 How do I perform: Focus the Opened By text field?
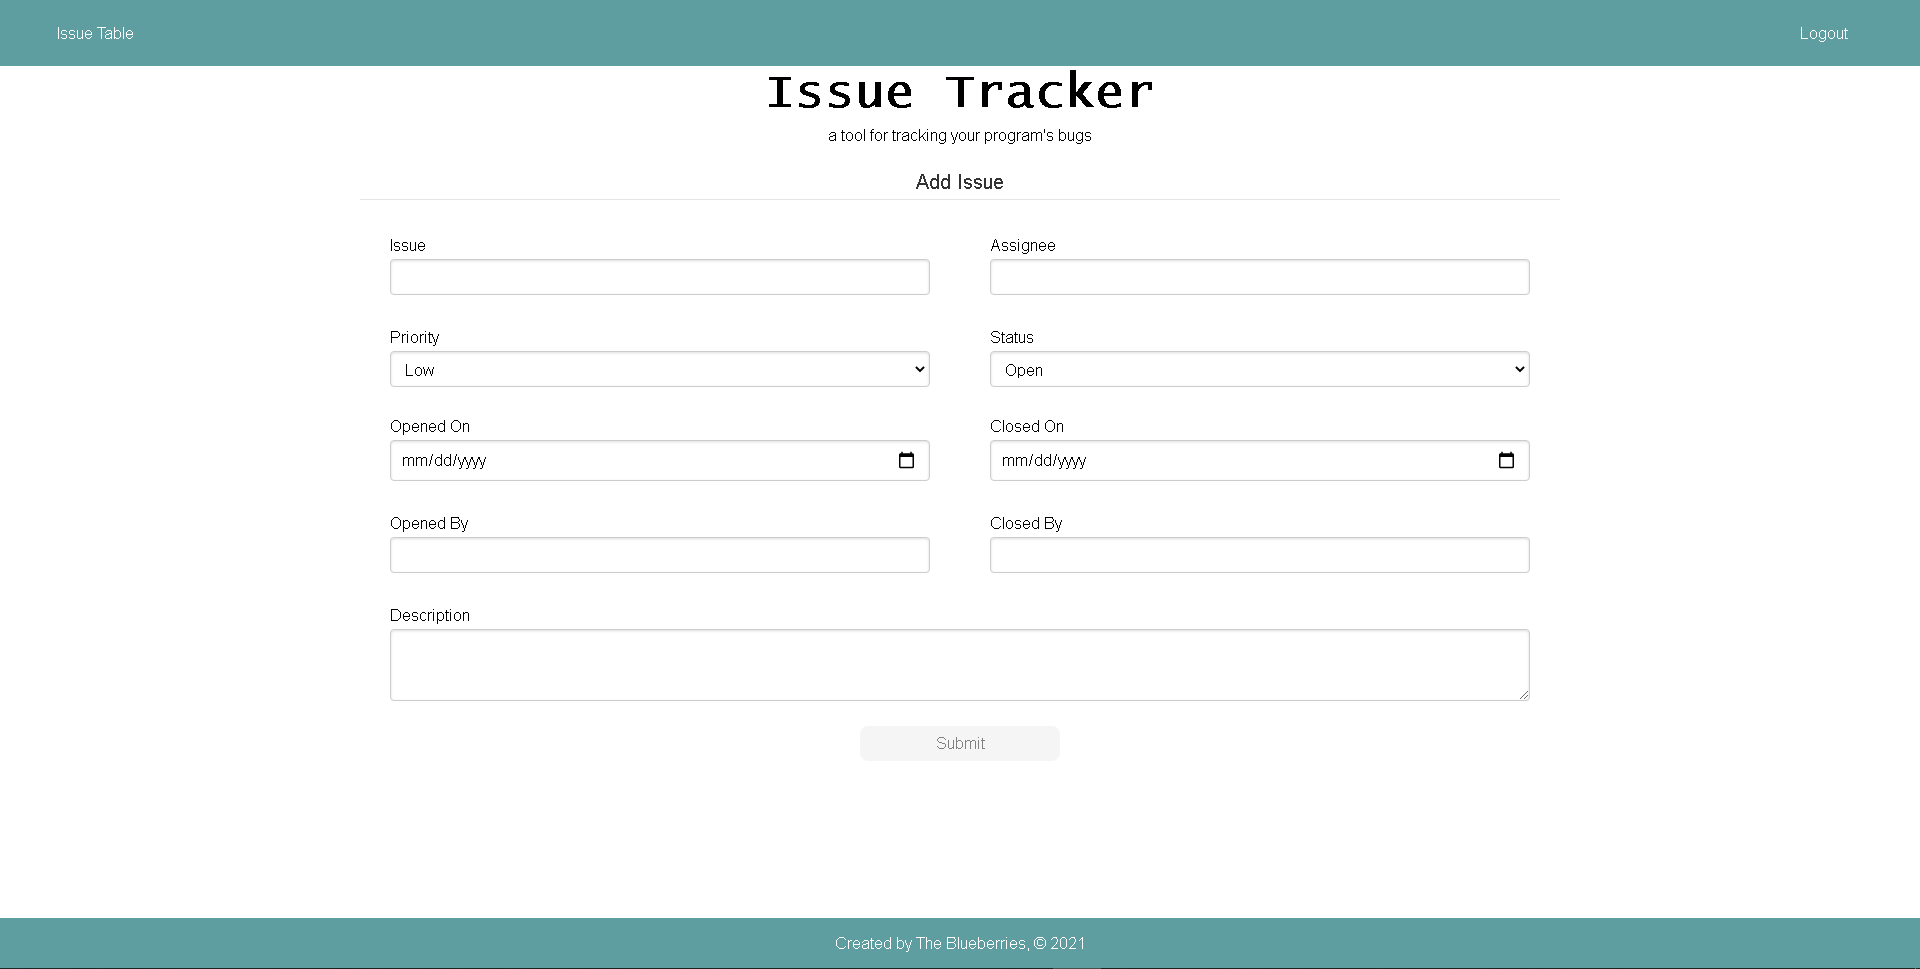(660, 555)
